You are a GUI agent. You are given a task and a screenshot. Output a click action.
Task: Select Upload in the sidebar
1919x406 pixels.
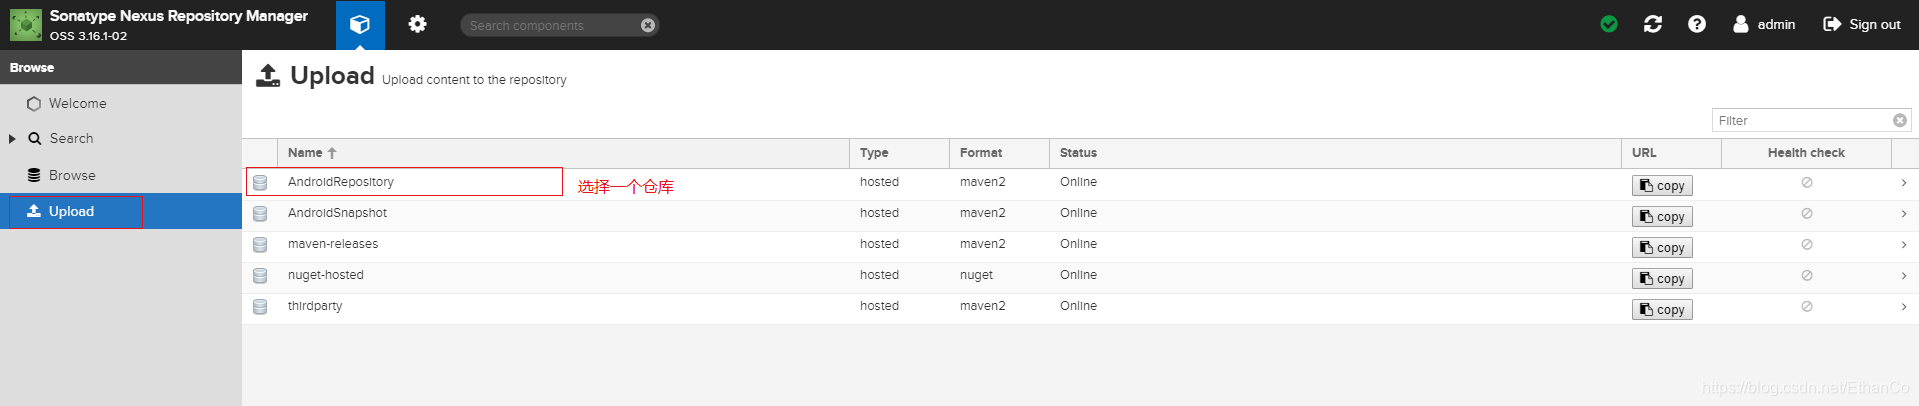click(x=121, y=211)
